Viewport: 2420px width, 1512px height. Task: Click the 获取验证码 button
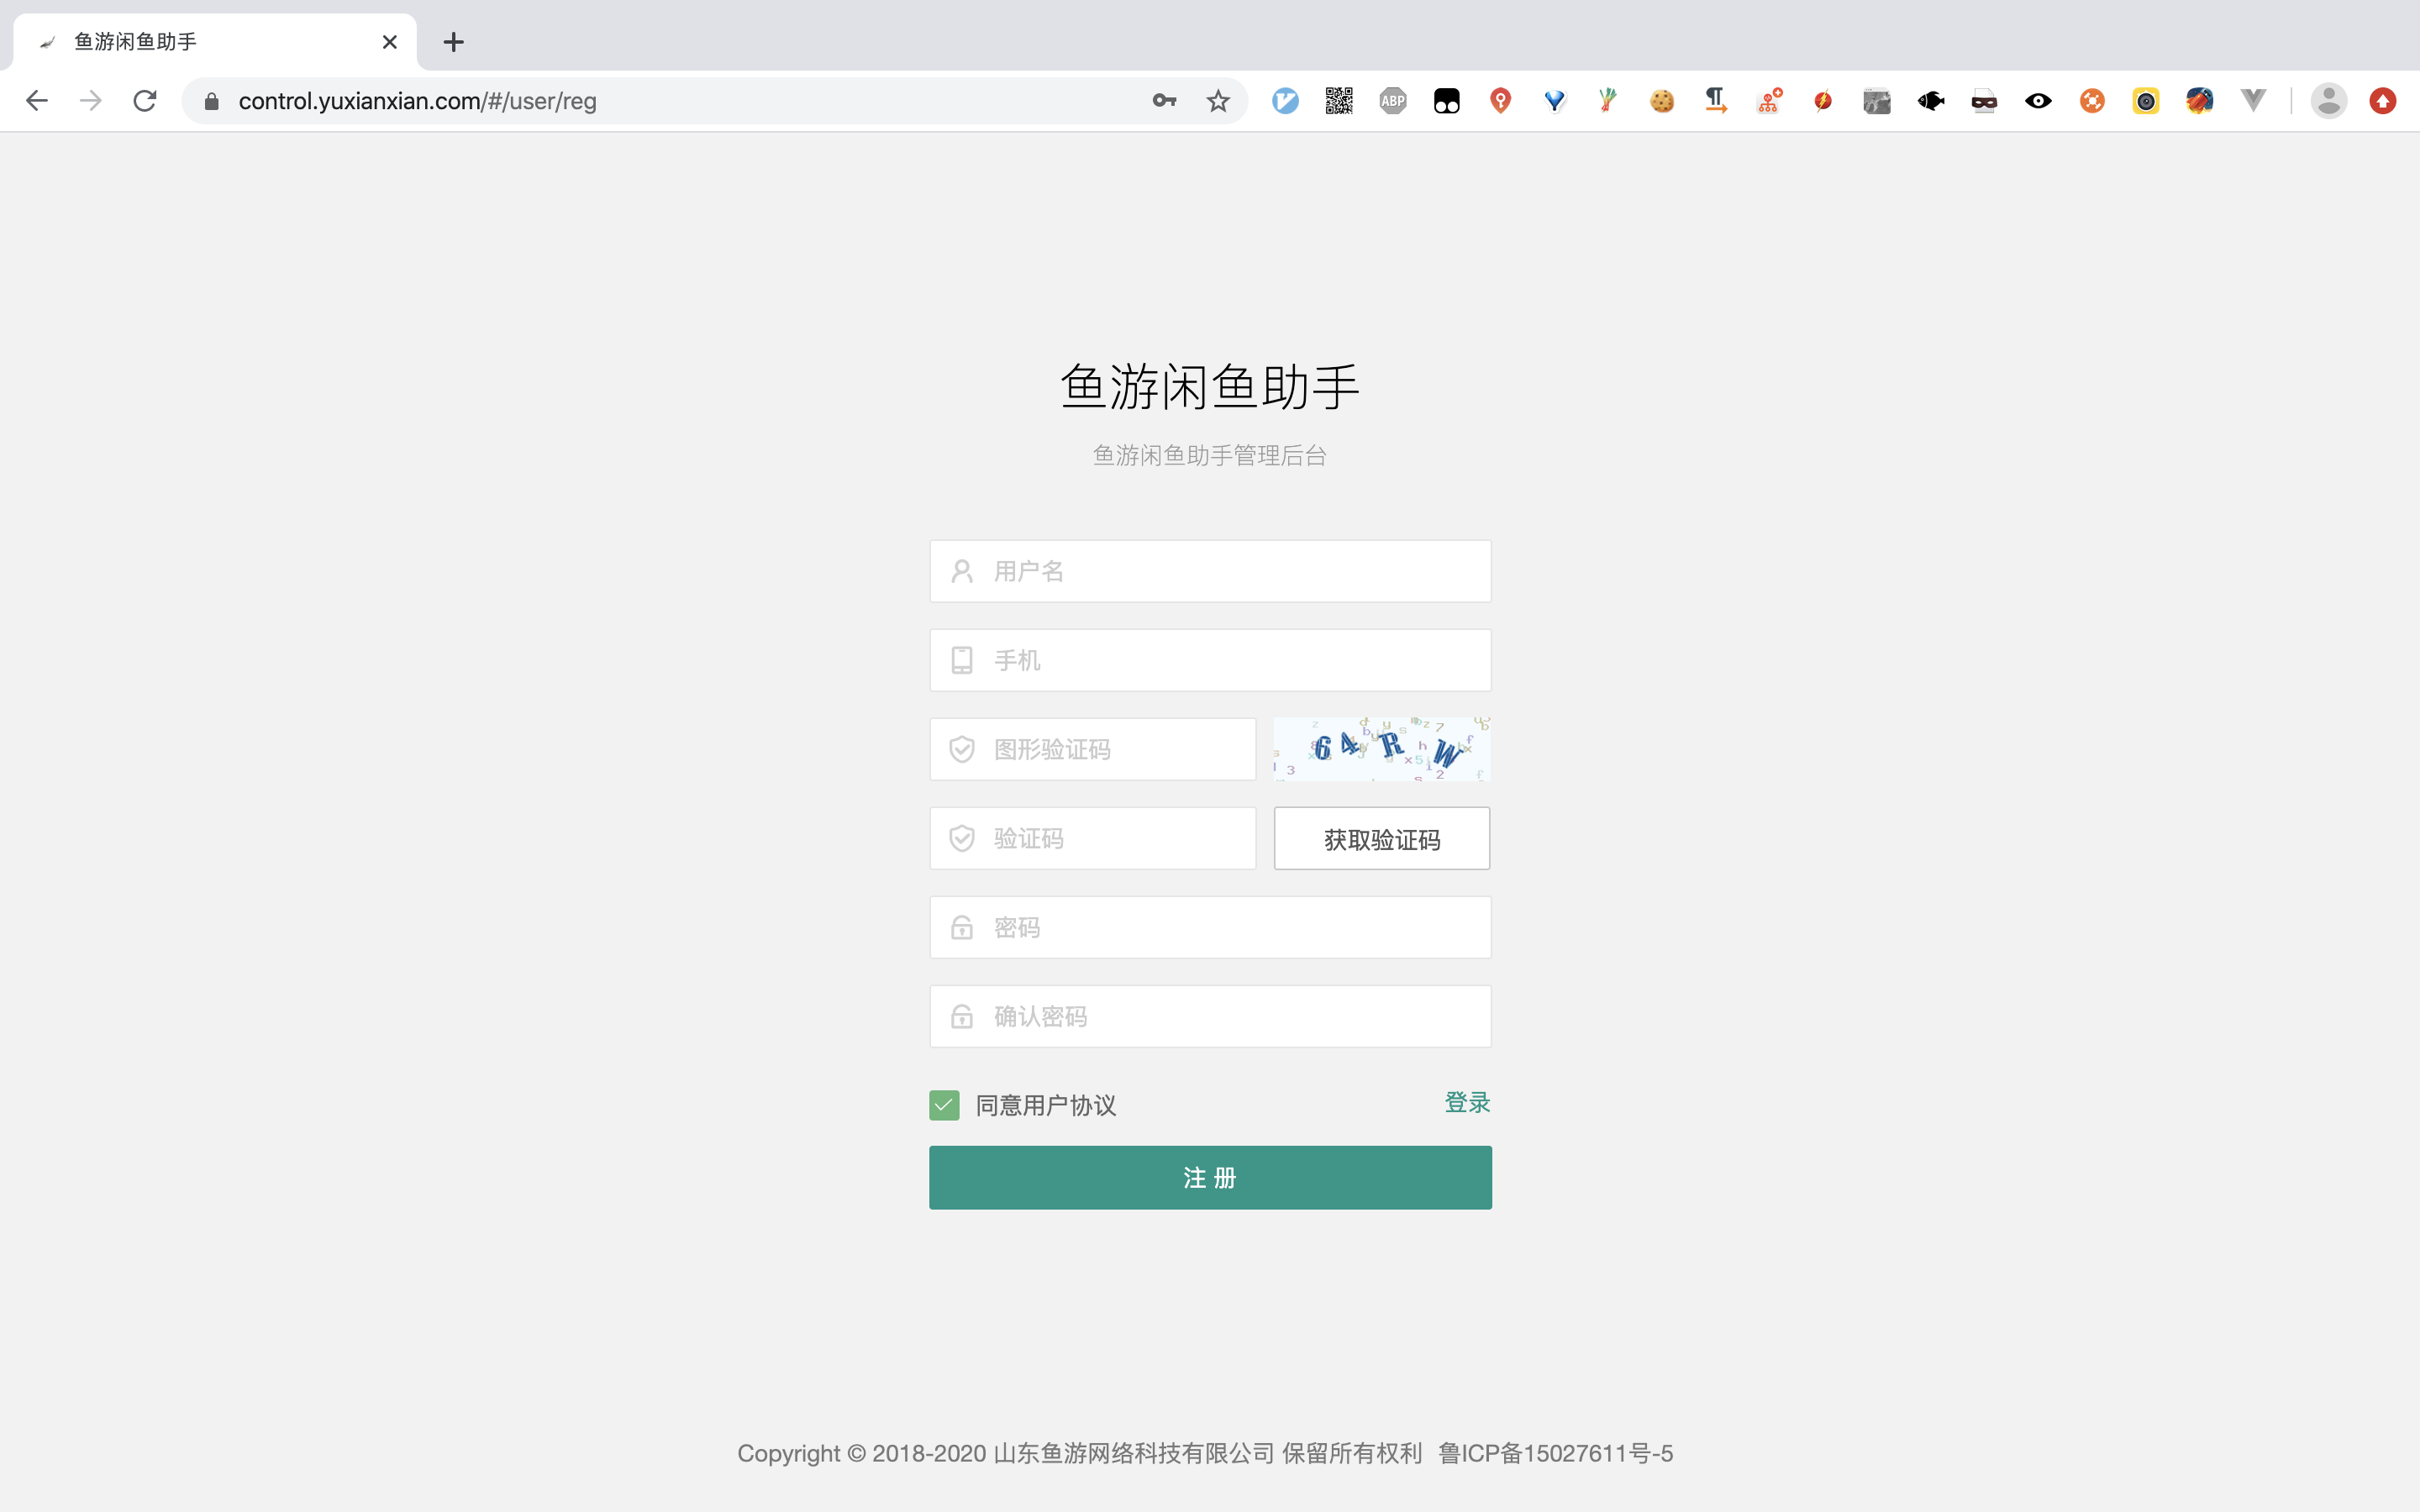pos(1381,839)
